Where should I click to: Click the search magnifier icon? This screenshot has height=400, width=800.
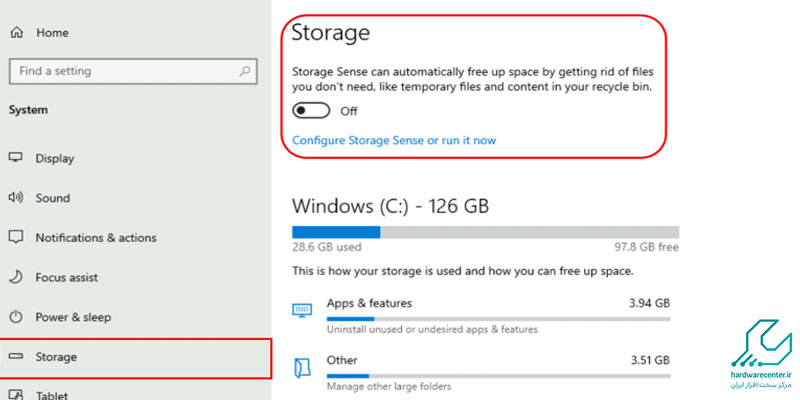(244, 71)
